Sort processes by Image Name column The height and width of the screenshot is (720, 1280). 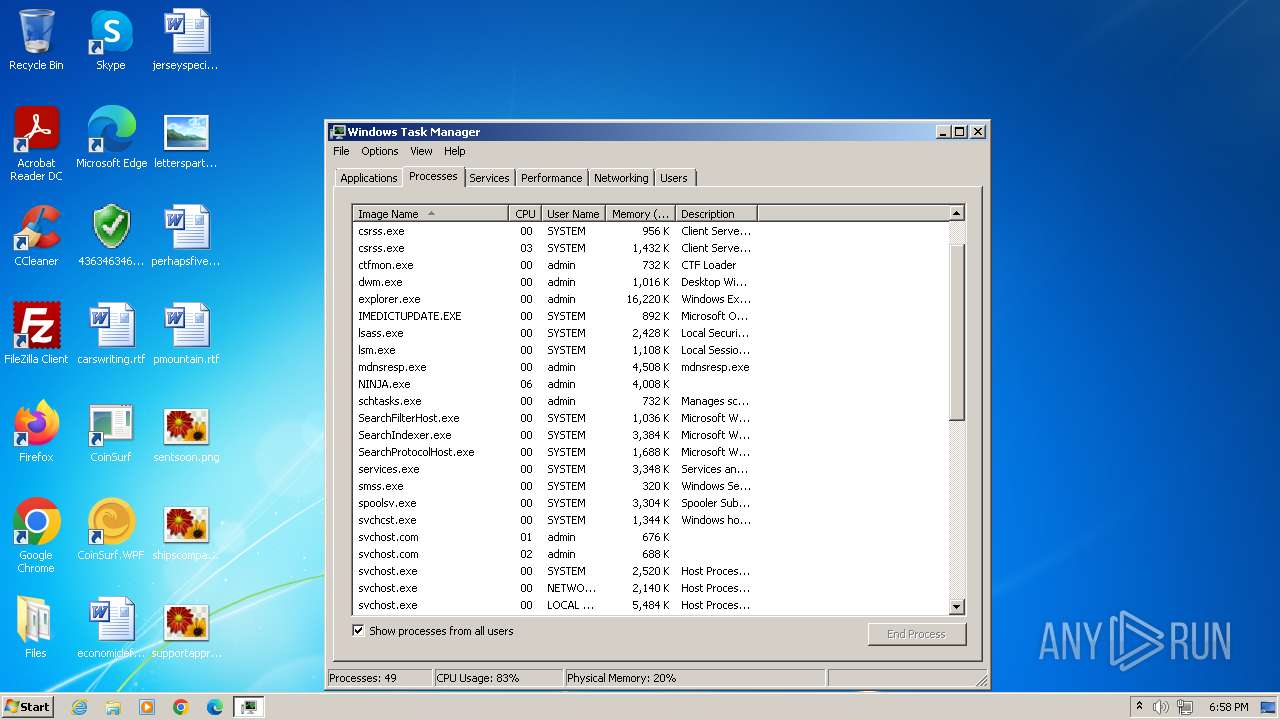coord(430,213)
